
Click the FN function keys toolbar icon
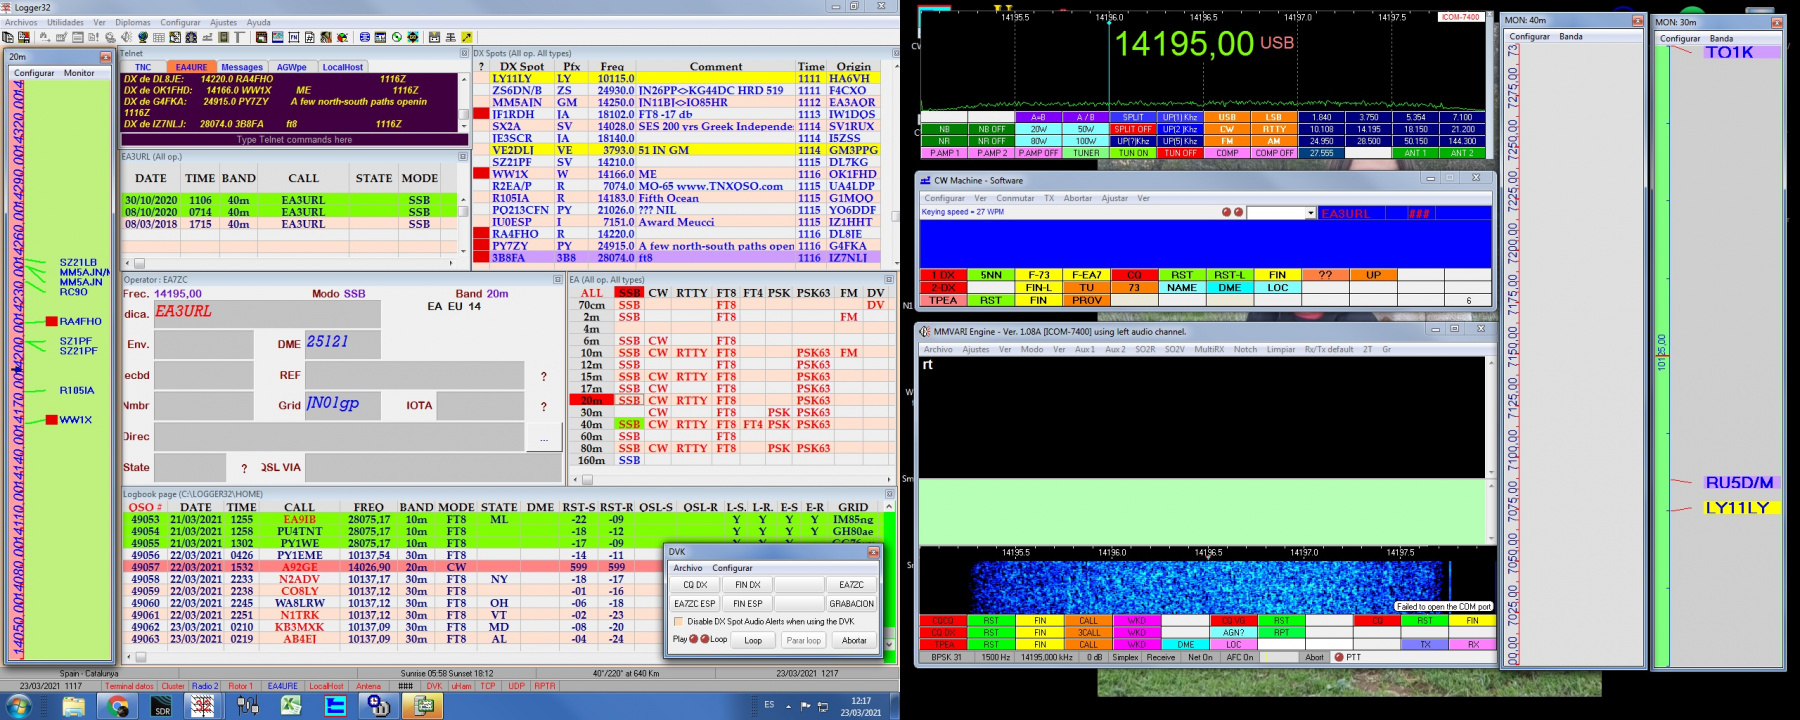tap(294, 37)
